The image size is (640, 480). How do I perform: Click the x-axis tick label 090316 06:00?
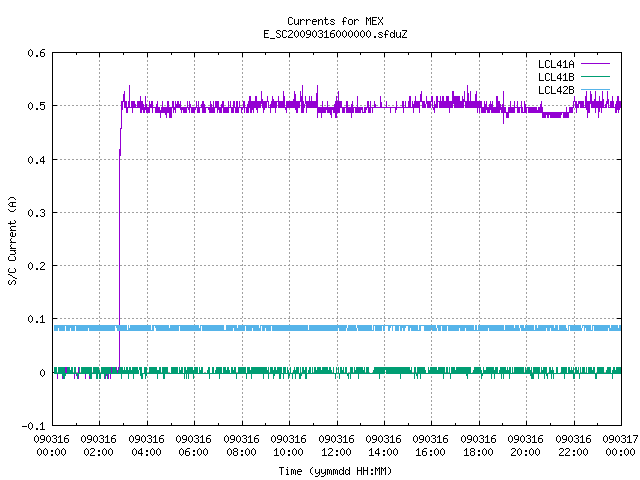193,446
